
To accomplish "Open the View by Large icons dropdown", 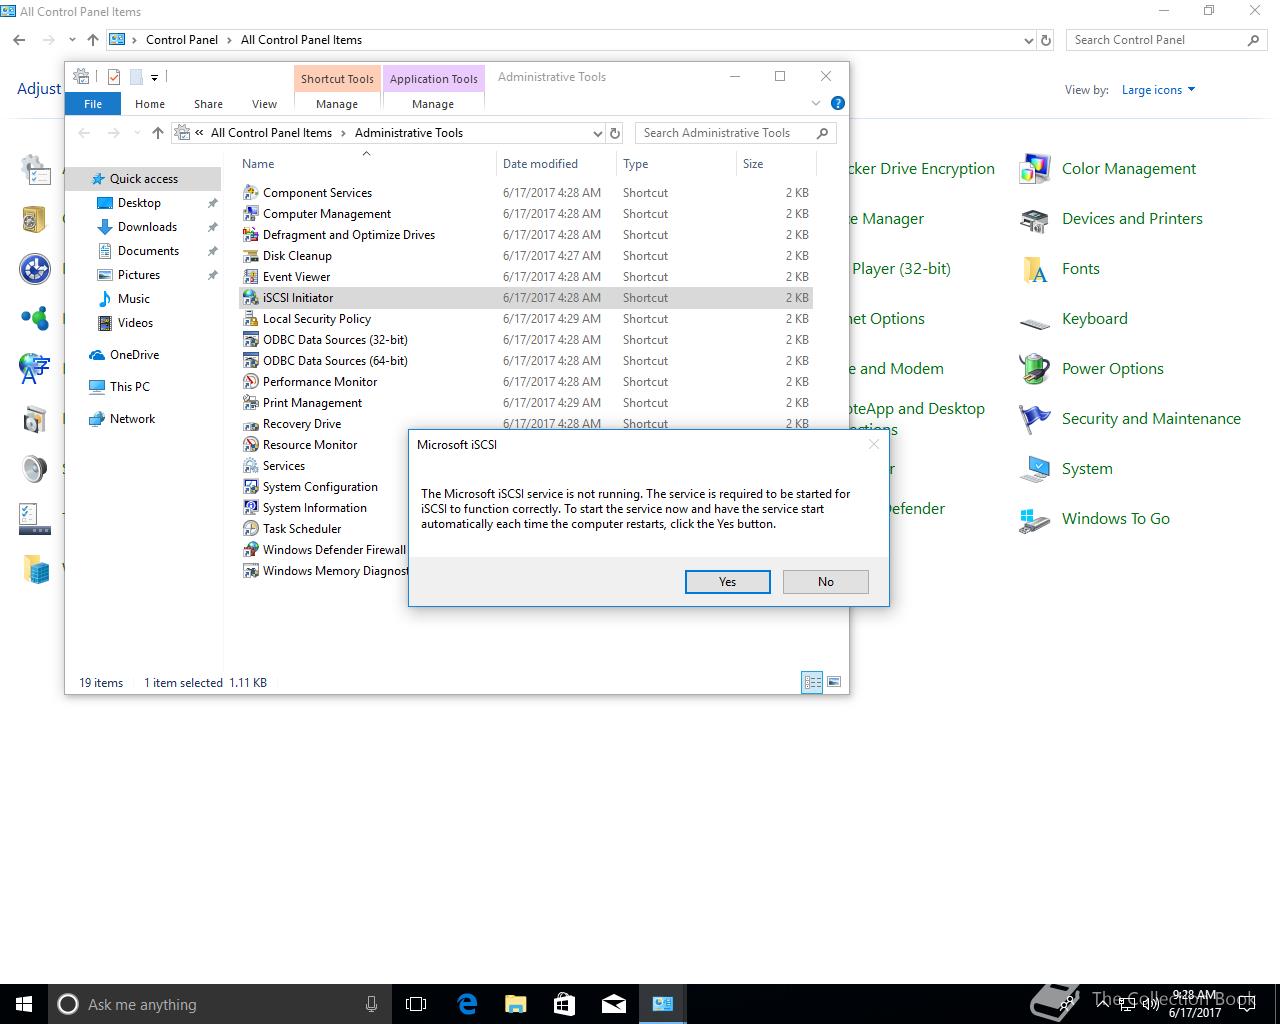I will click(x=1159, y=90).
